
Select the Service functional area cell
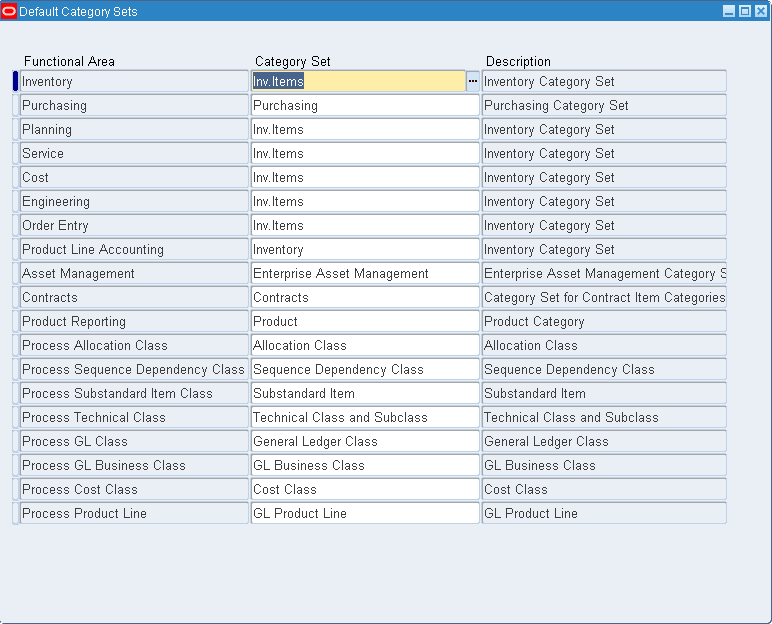[x=134, y=153]
